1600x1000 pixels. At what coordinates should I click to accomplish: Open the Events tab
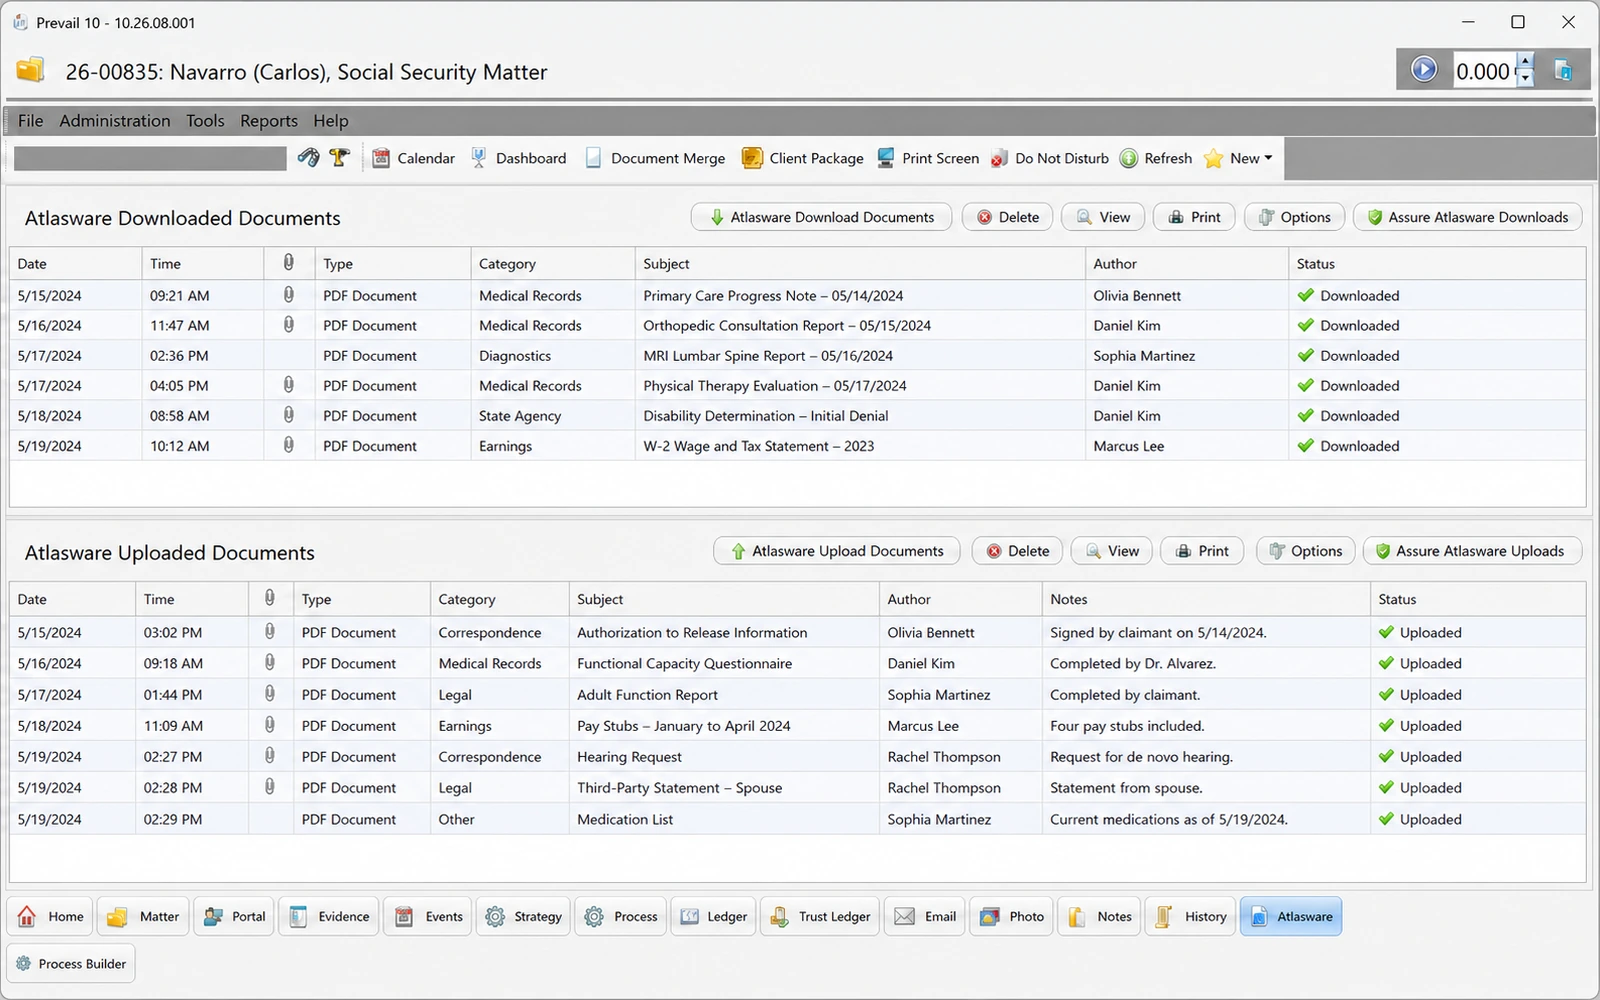[429, 916]
